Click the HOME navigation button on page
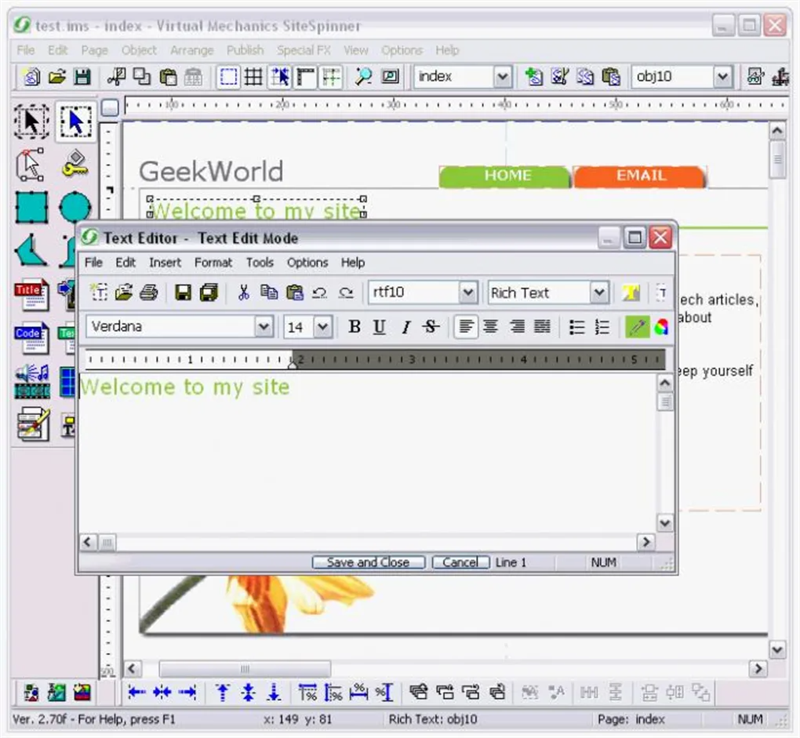This screenshot has width=800, height=738. [x=505, y=176]
